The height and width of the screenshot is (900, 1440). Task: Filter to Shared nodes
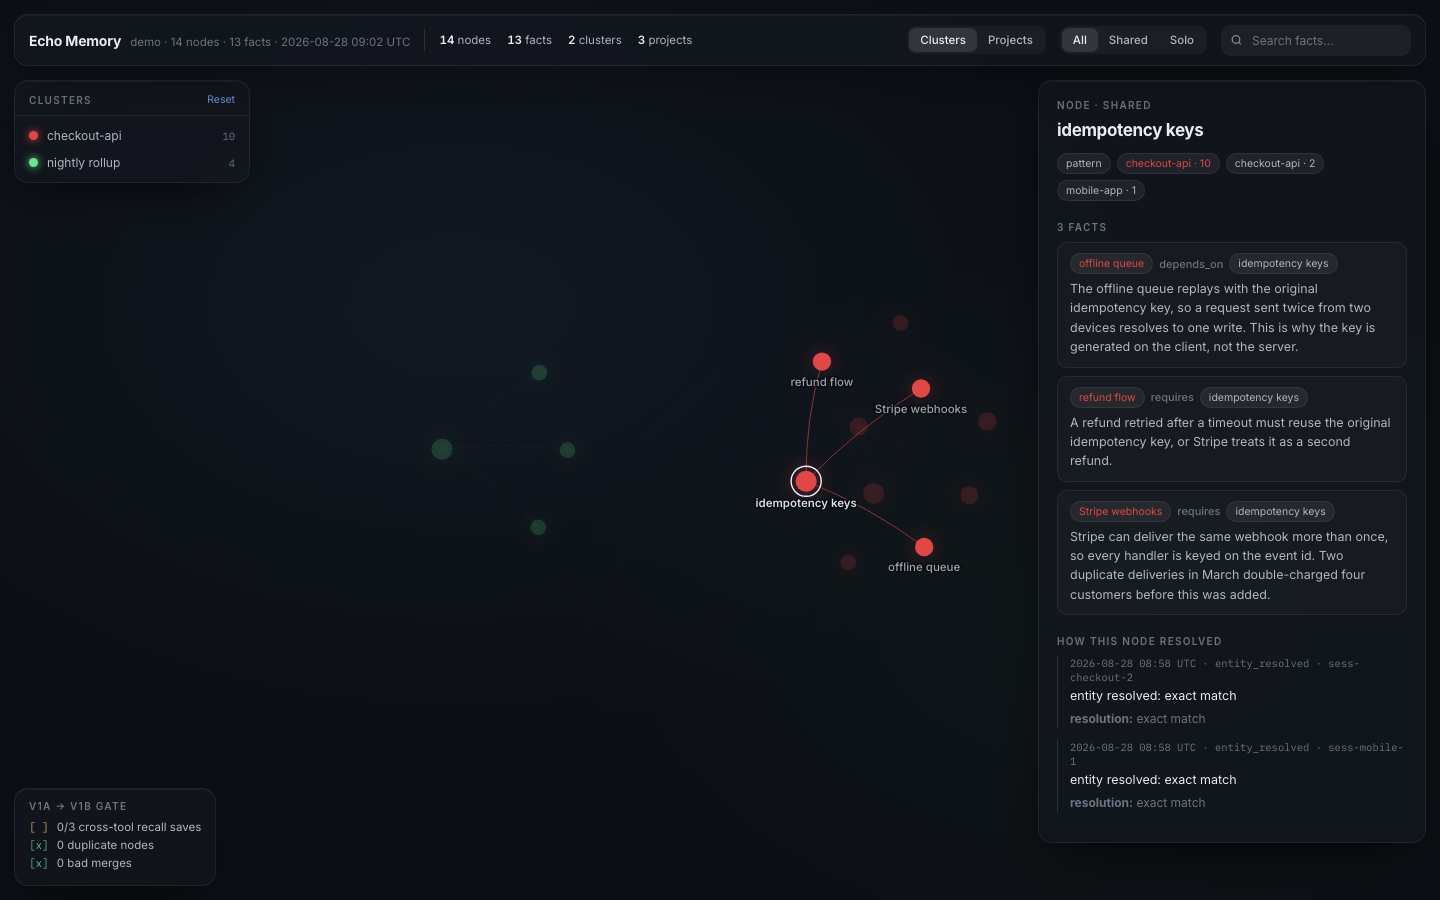click(x=1128, y=40)
